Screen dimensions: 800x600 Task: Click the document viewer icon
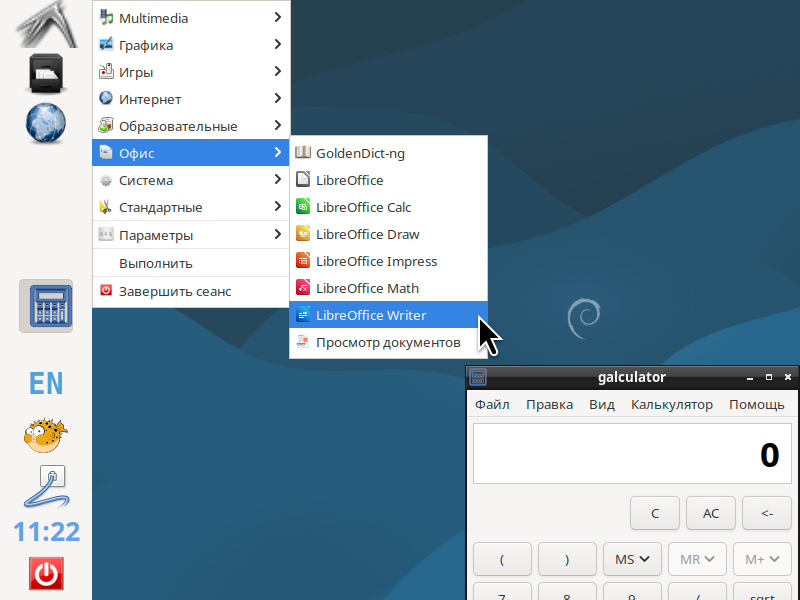(303, 342)
